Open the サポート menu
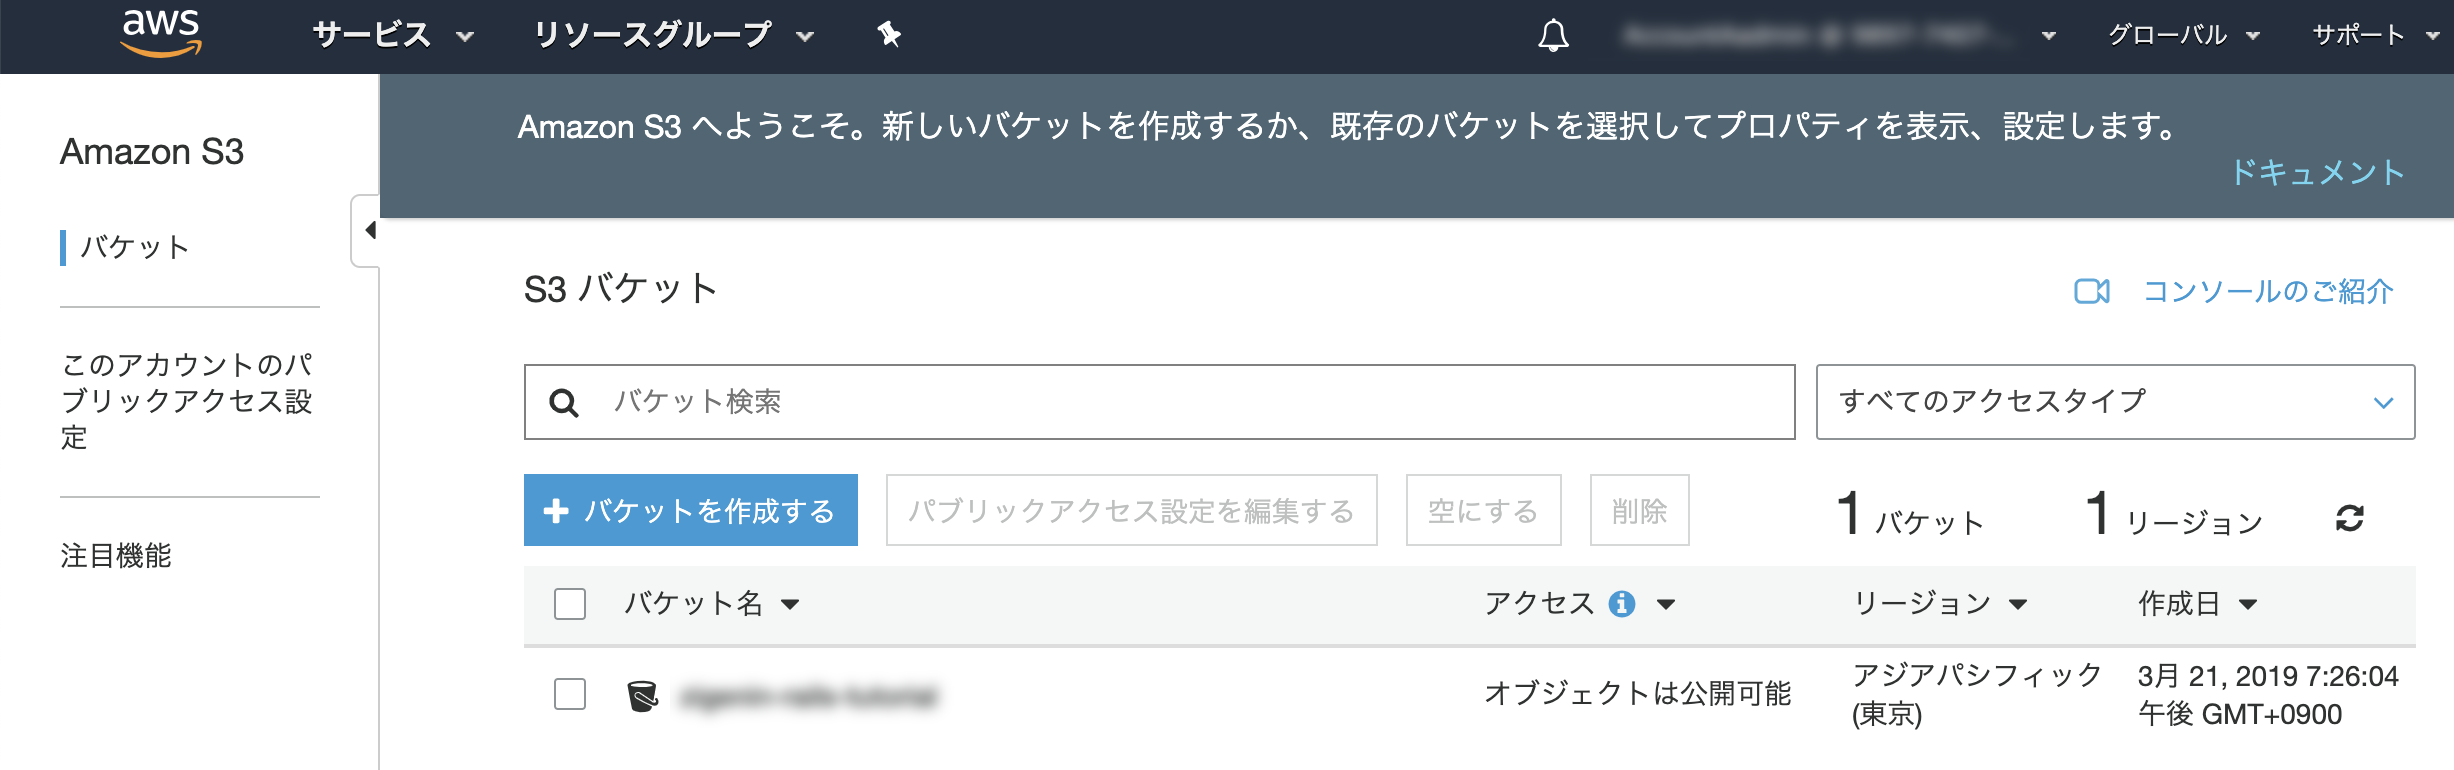 point(2375,36)
